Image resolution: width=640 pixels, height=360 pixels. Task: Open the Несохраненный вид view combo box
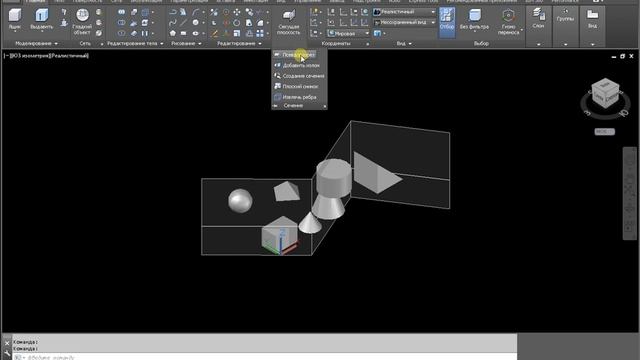[404, 22]
